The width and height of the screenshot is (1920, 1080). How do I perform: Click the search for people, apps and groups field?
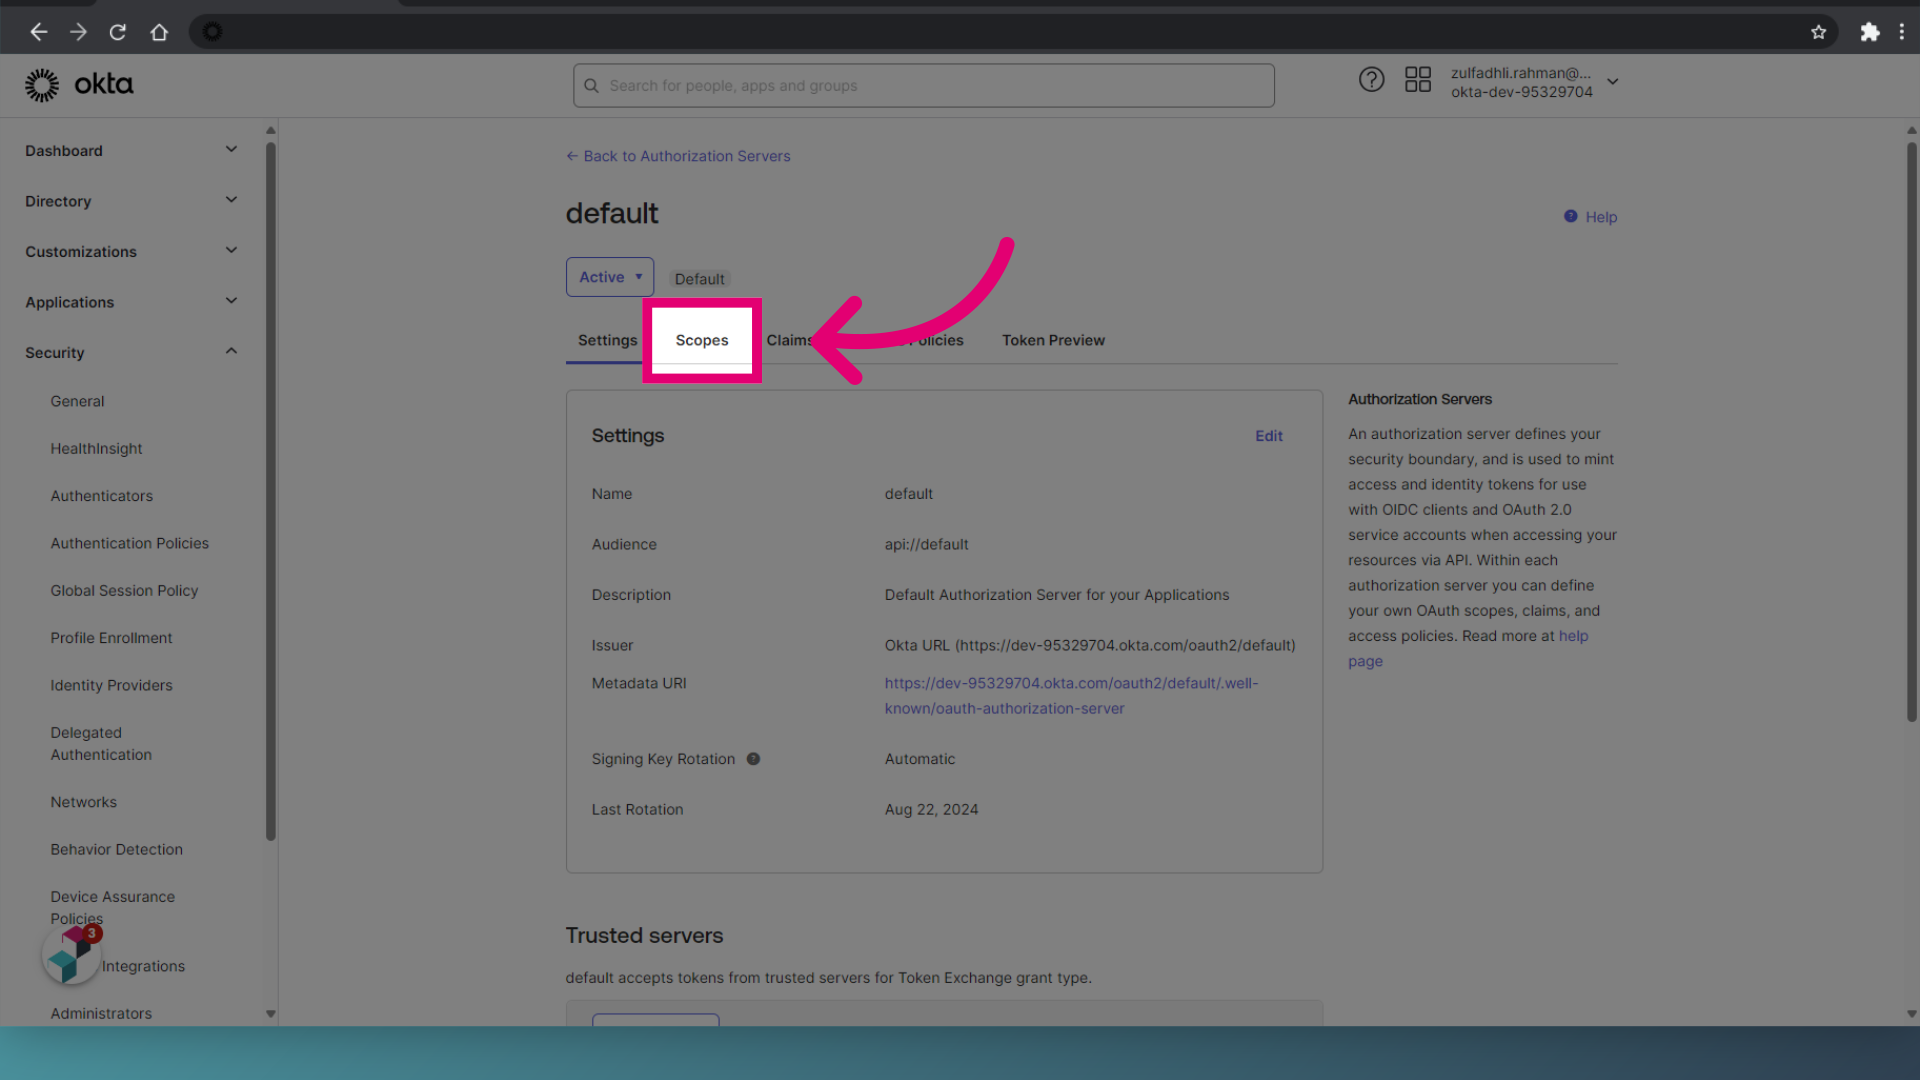pos(923,86)
